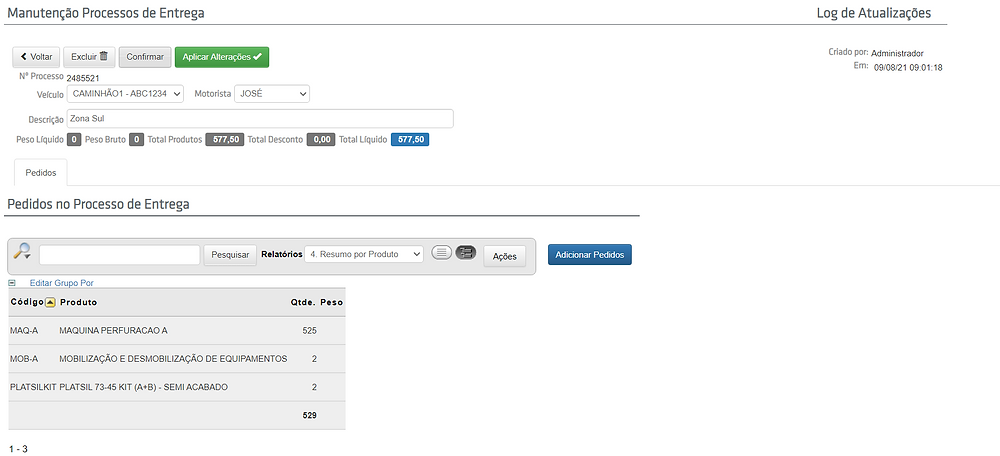
Task: Collapse the Editar Grupo Por control
Action: (x=12, y=283)
